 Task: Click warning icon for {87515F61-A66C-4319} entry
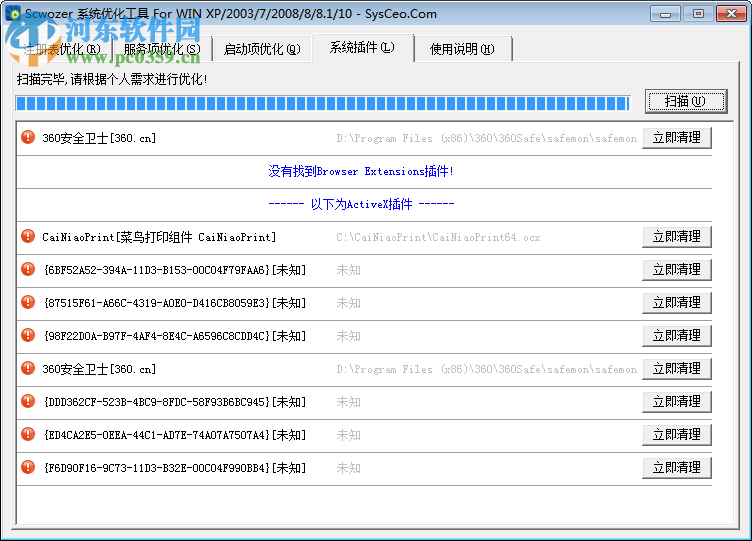[28, 303]
